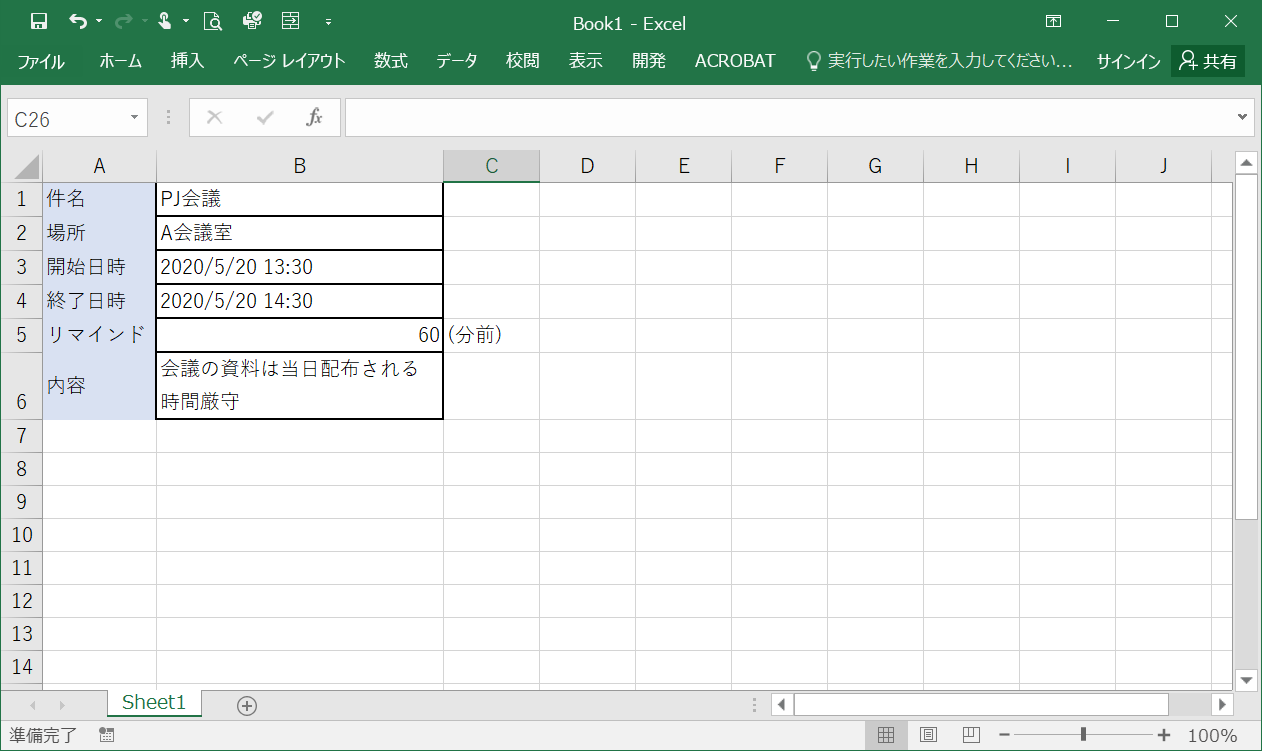
Task: Open the データ ribbon tab
Action: pyautogui.click(x=456, y=61)
